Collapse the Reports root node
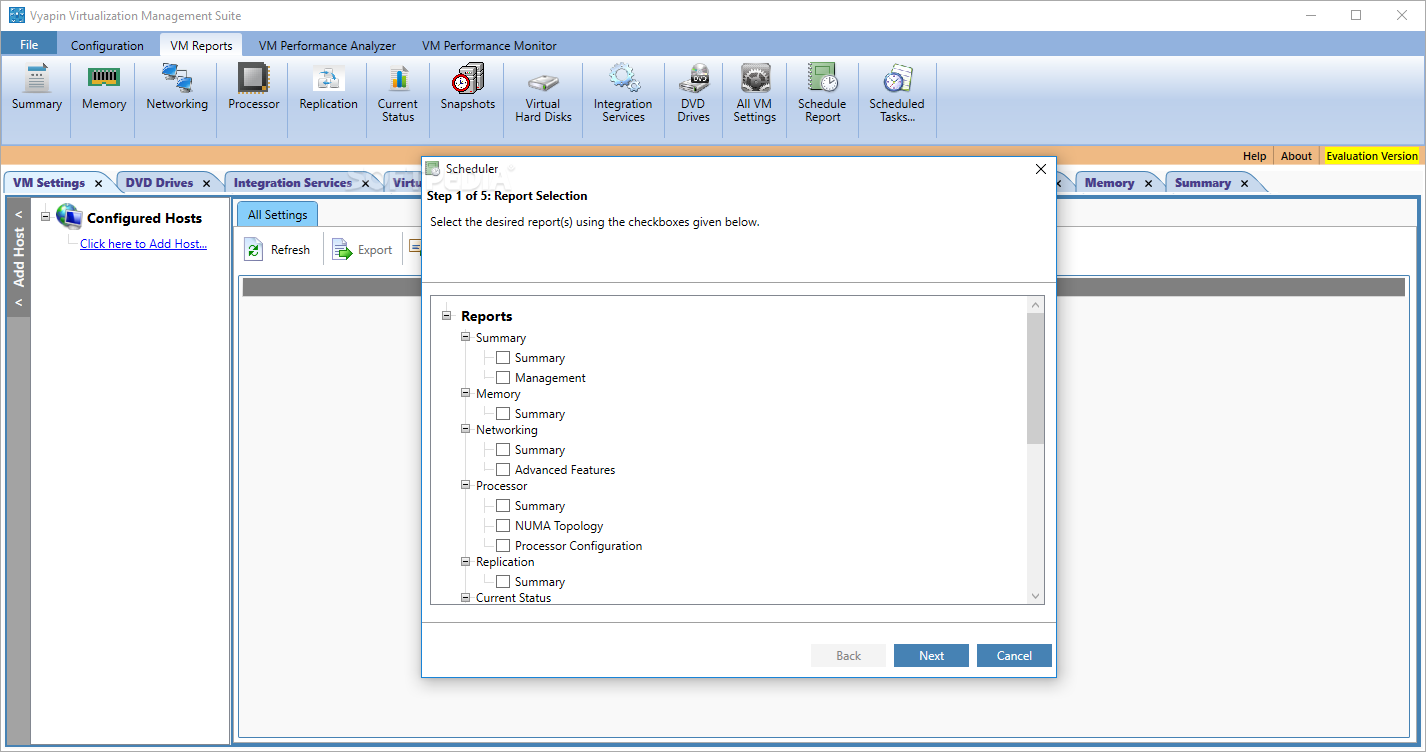The height and width of the screenshot is (752, 1426). (446, 315)
